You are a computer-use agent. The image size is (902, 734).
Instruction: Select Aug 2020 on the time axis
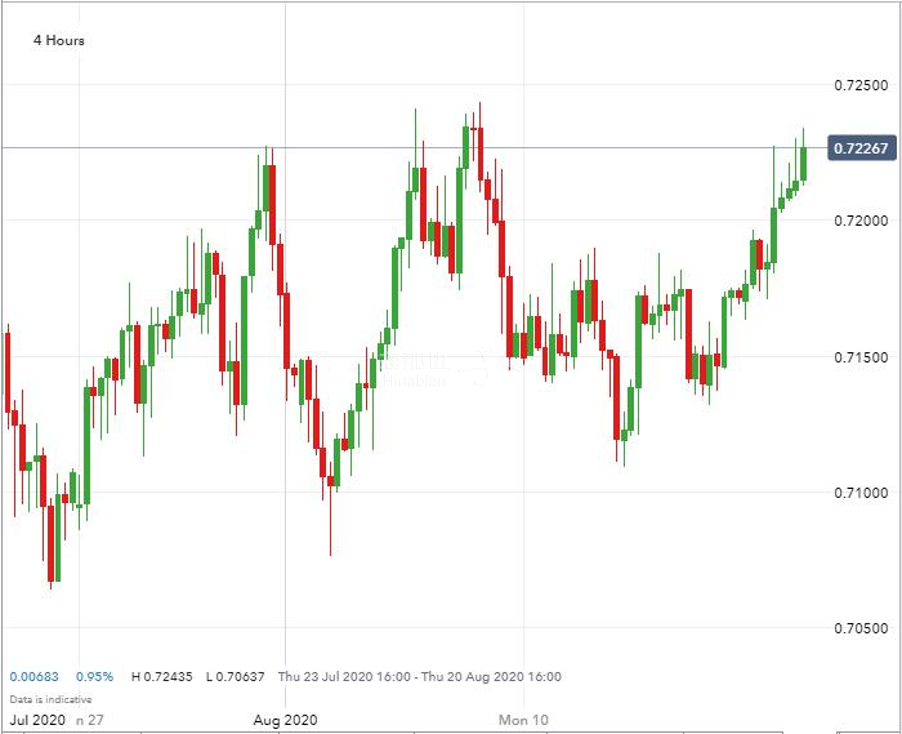click(285, 720)
